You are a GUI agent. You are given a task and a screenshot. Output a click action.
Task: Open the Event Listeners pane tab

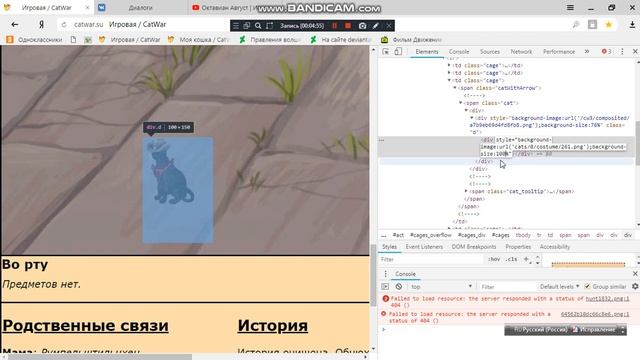click(x=424, y=247)
